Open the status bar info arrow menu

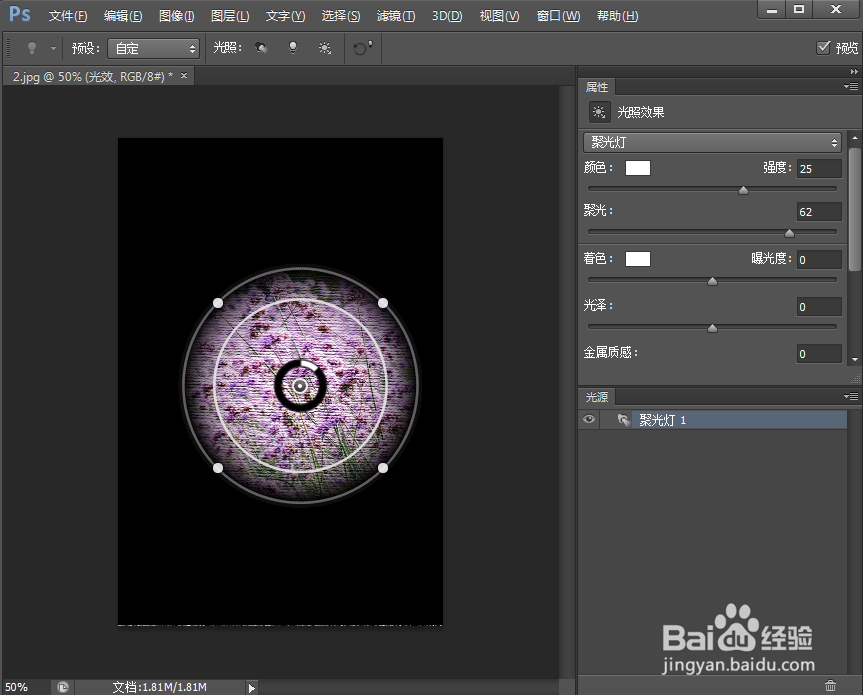point(252,687)
